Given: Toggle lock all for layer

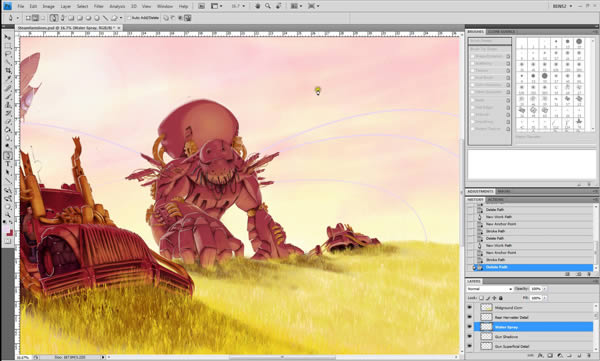Looking at the screenshot, I should click(501, 298).
